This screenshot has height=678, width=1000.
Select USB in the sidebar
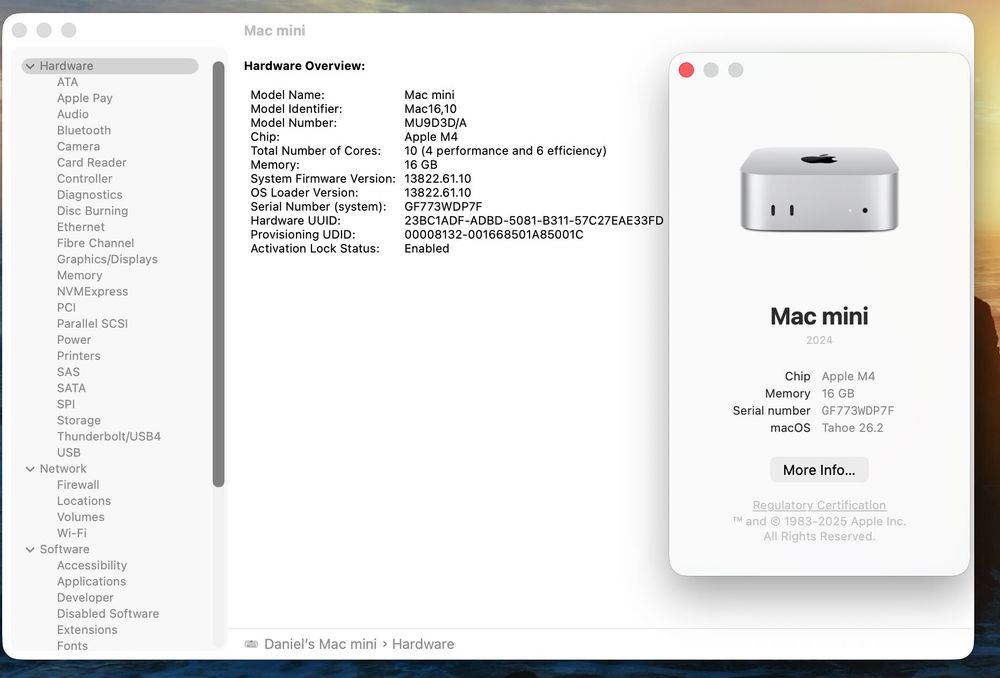click(68, 452)
